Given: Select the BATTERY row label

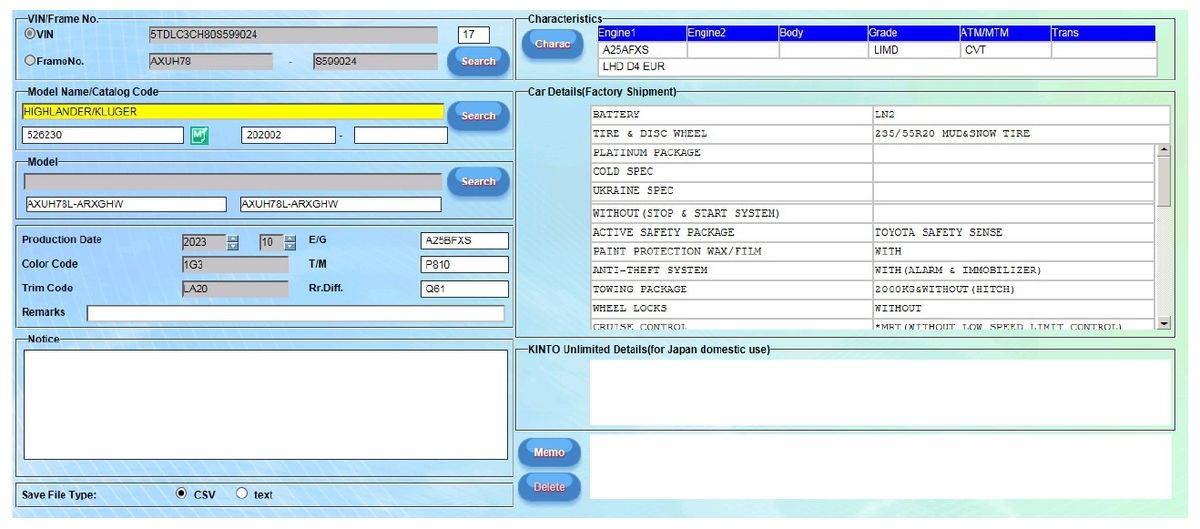Looking at the screenshot, I should [x=731, y=115].
